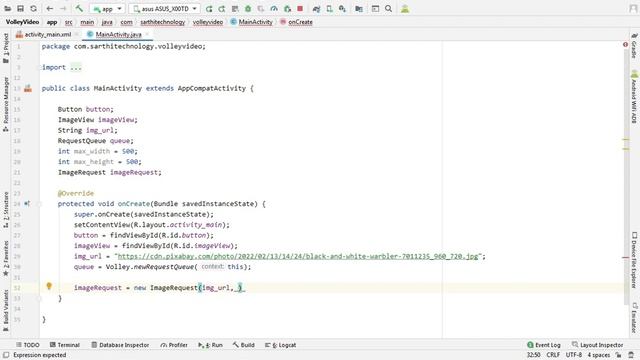The image size is (640, 360).
Task: Collapse the onCreate method fold marker
Action: 40,204
